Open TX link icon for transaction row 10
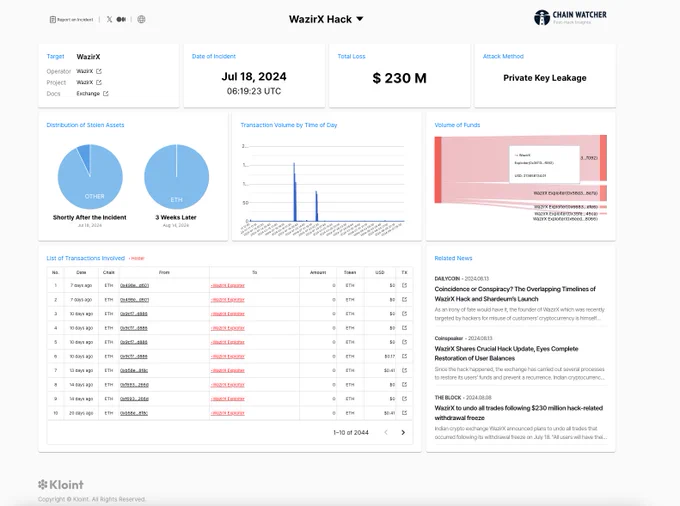The height and width of the screenshot is (506, 680). pos(405,413)
